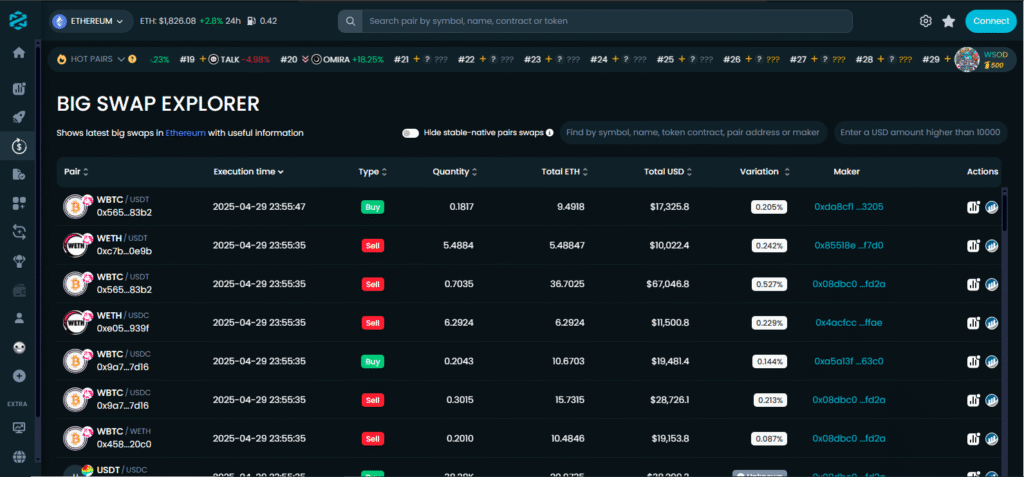Image resolution: width=1024 pixels, height=477 pixels.
Task: Click the gas fee pump icon
Action: pyautogui.click(x=251, y=21)
